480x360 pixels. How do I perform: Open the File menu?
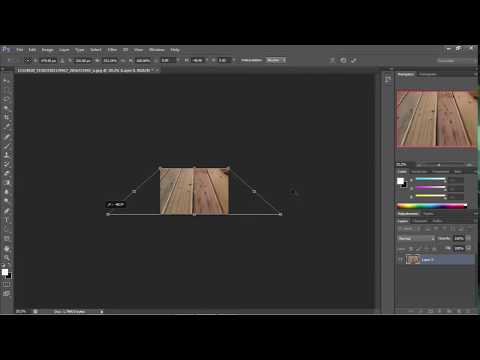[x=20, y=50]
